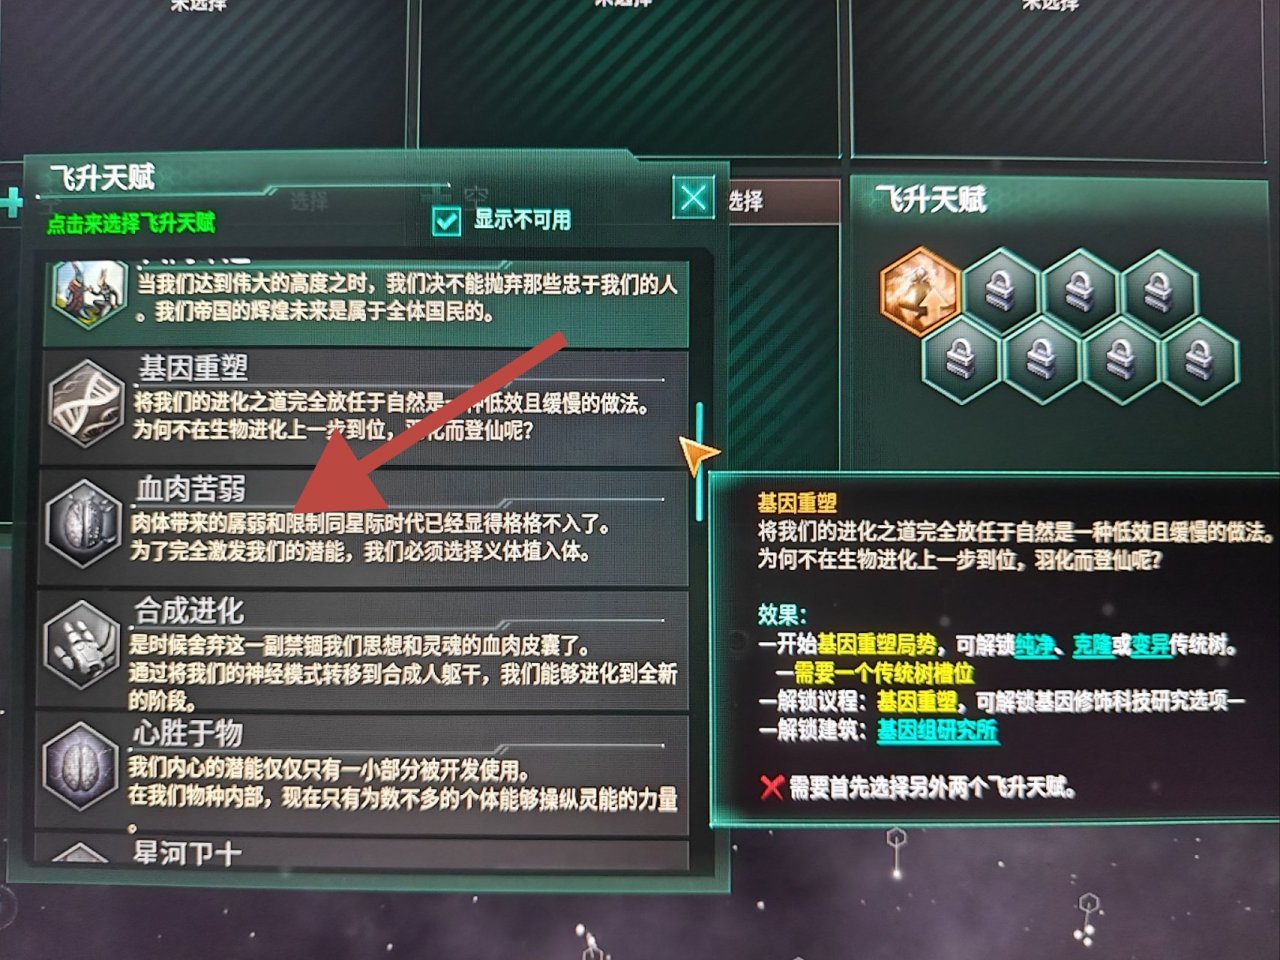Select the 合成进化 perk entry
This screenshot has height=960, width=1280.
click(x=364, y=650)
